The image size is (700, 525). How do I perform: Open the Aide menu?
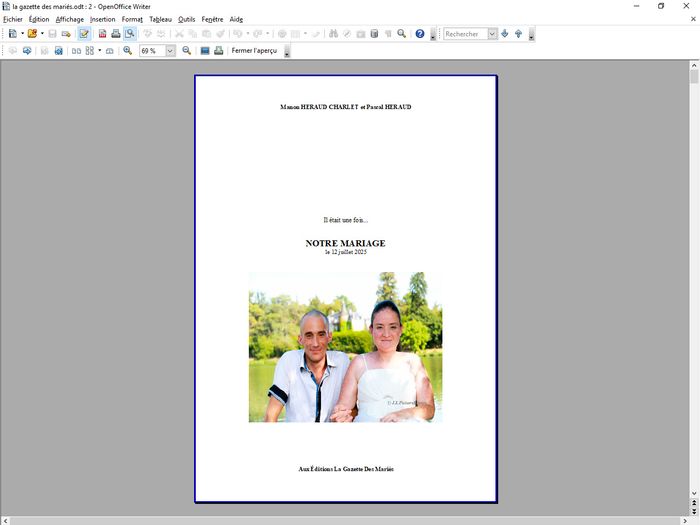point(236,19)
